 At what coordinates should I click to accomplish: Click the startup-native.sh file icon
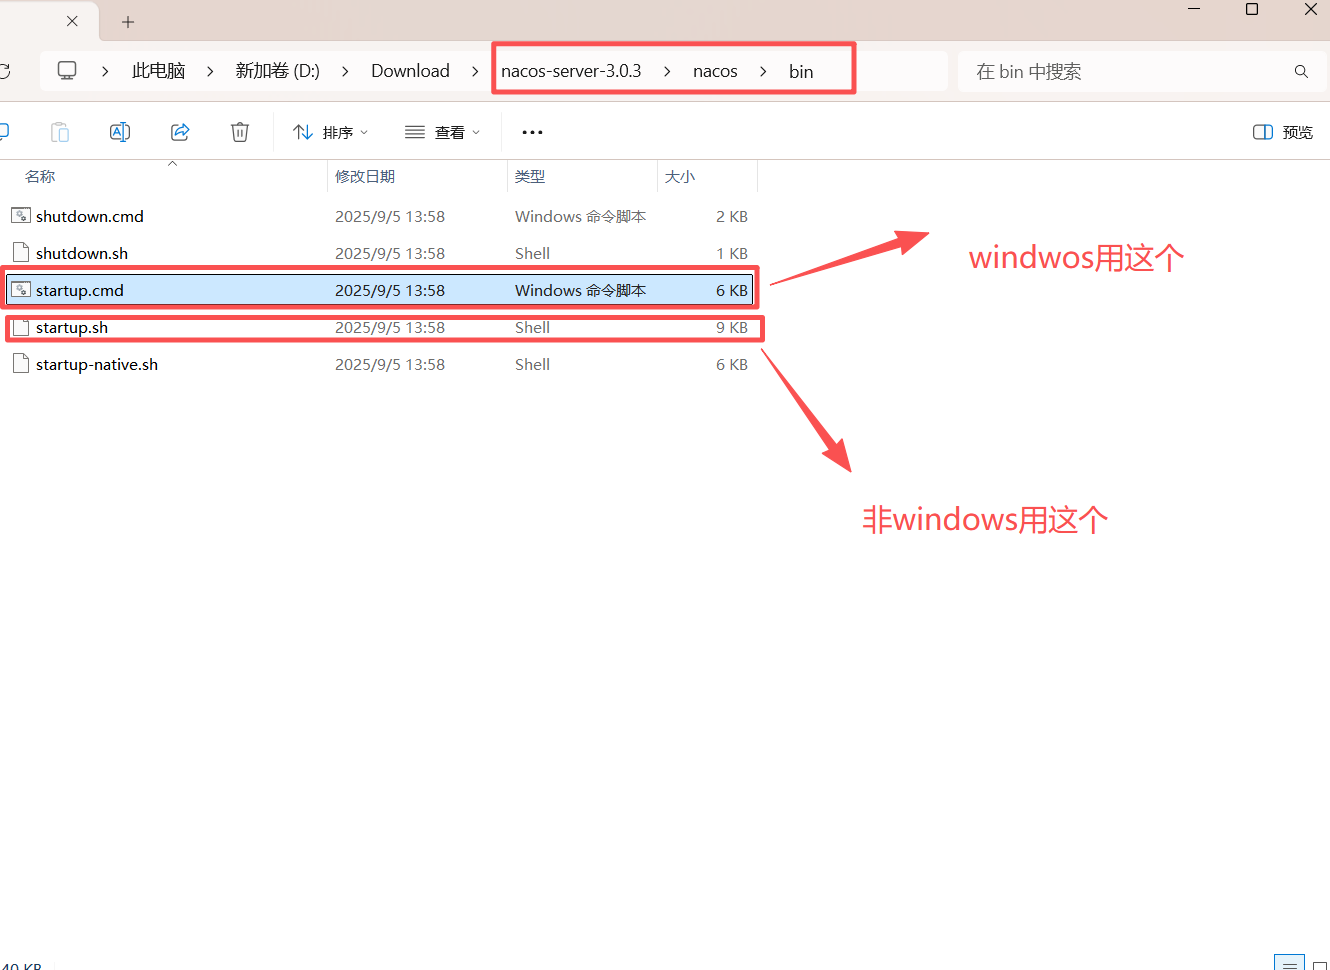[x=21, y=363]
